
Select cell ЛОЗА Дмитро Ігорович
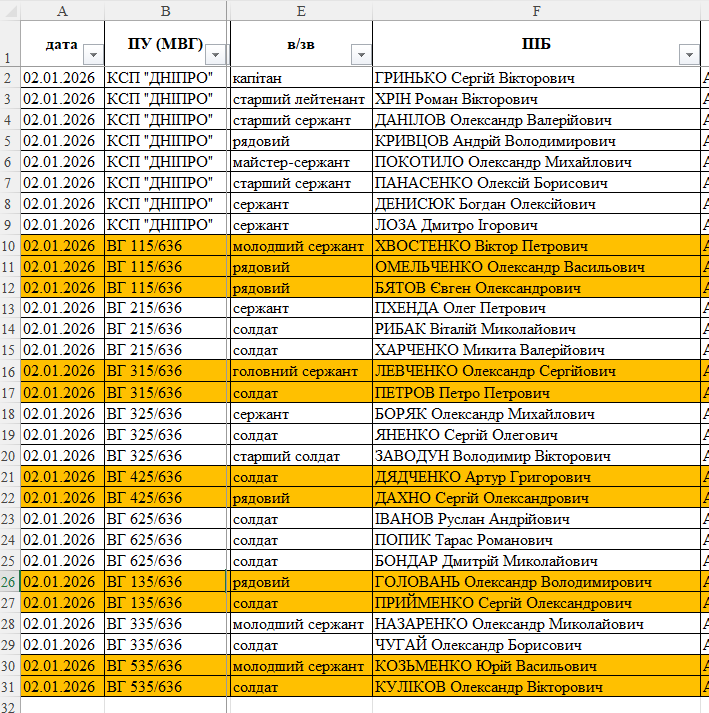coord(536,225)
